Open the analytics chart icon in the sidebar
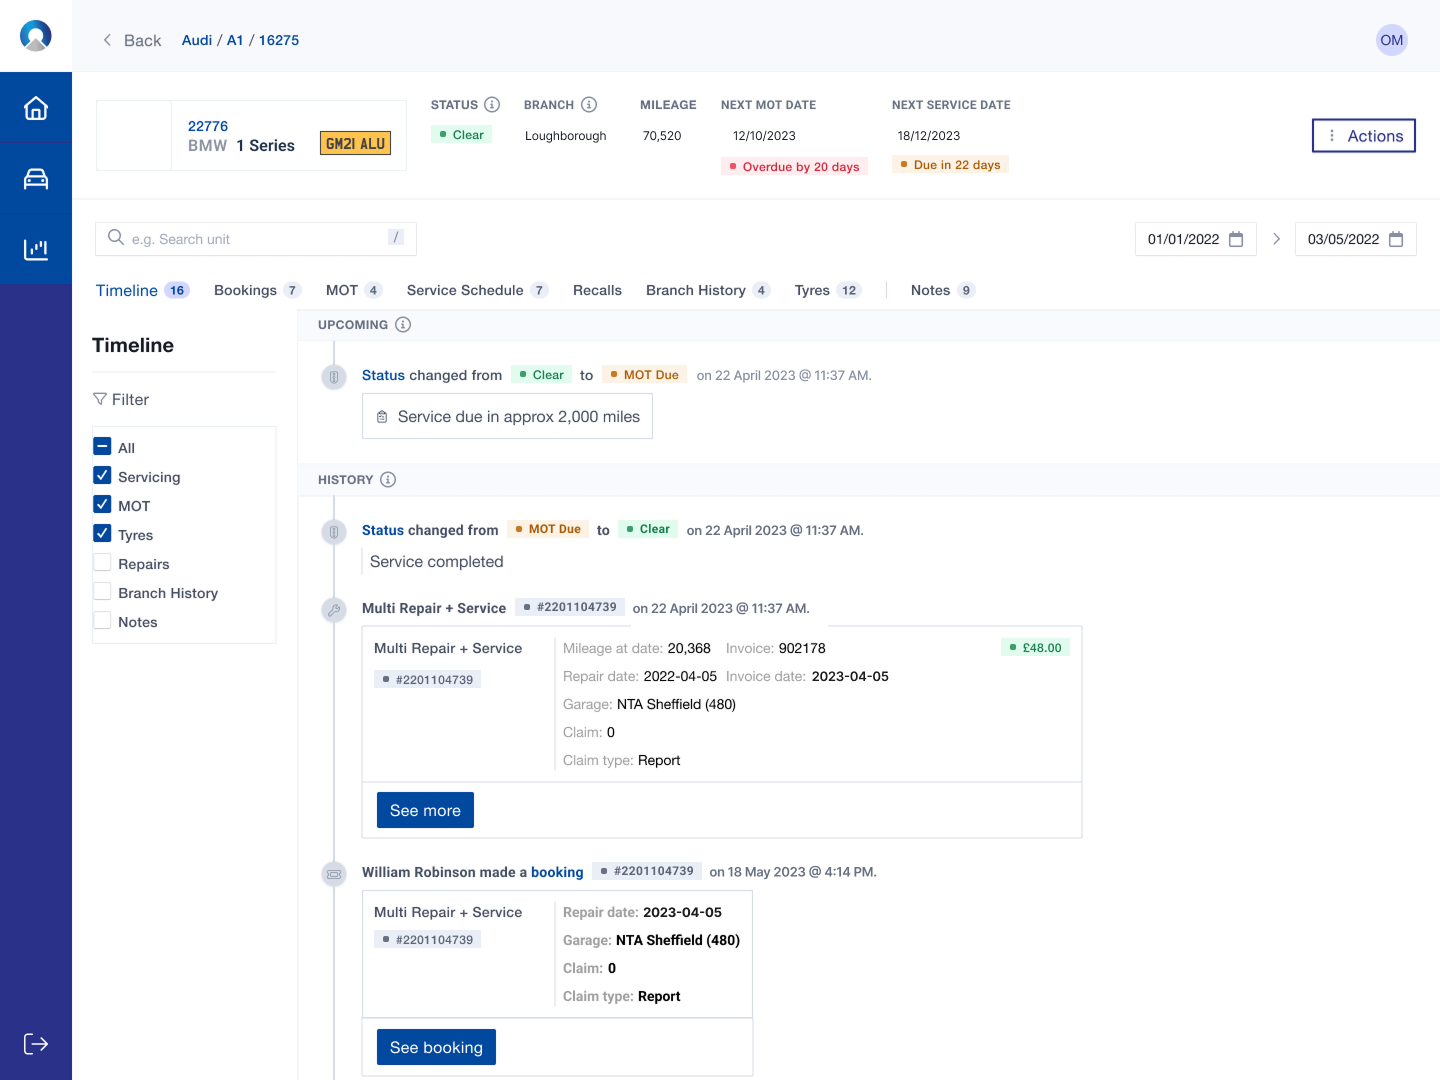This screenshot has width=1440, height=1080. pyautogui.click(x=36, y=249)
